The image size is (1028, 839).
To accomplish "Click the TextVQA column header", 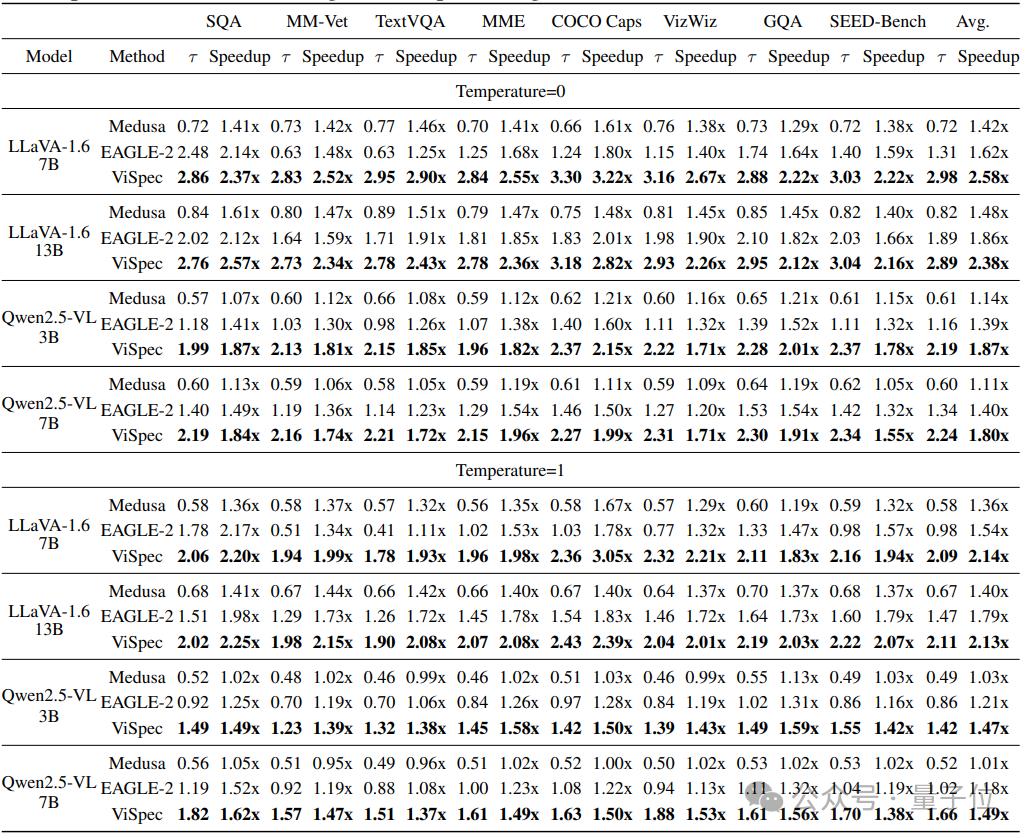I will [410, 21].
